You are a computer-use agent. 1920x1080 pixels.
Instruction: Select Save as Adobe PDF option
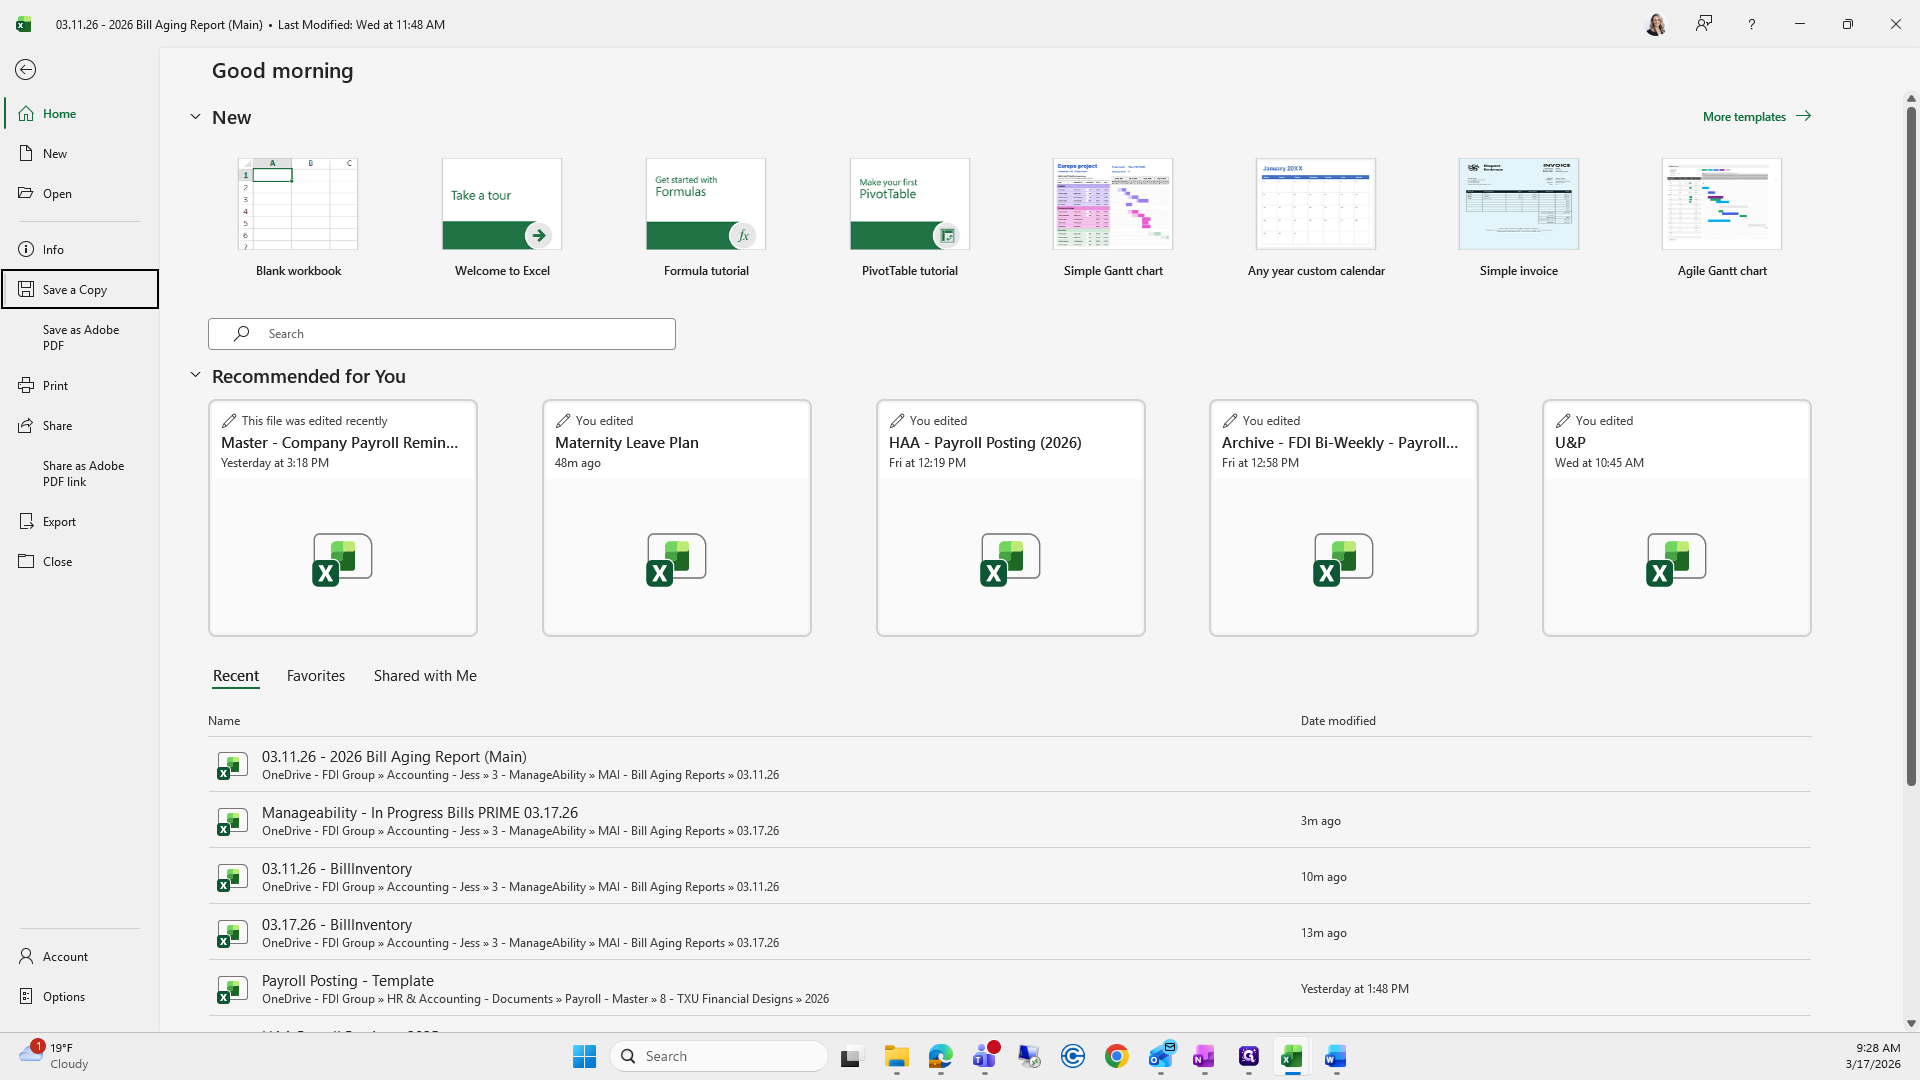[80, 337]
